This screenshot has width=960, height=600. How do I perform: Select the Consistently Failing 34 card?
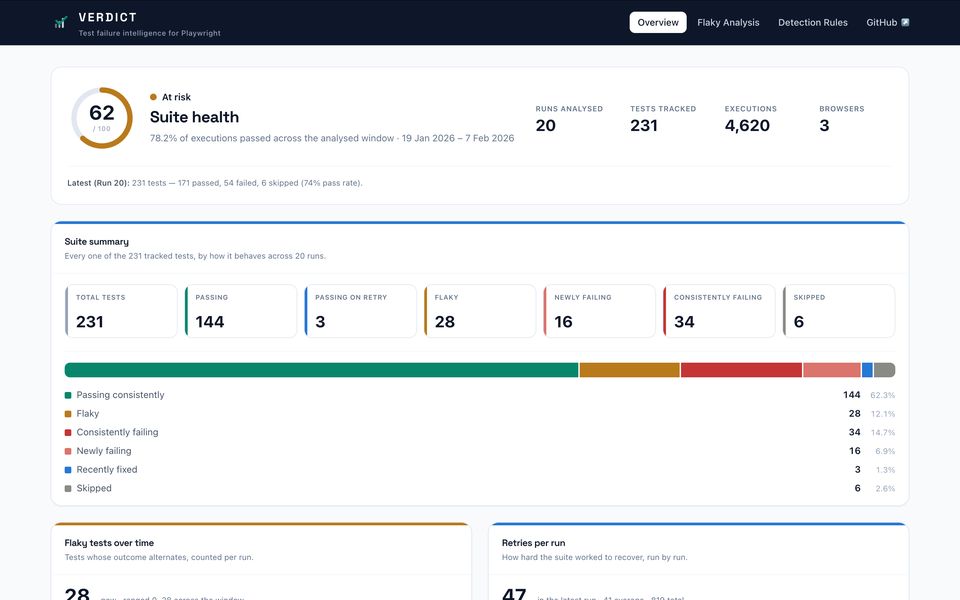coord(719,311)
